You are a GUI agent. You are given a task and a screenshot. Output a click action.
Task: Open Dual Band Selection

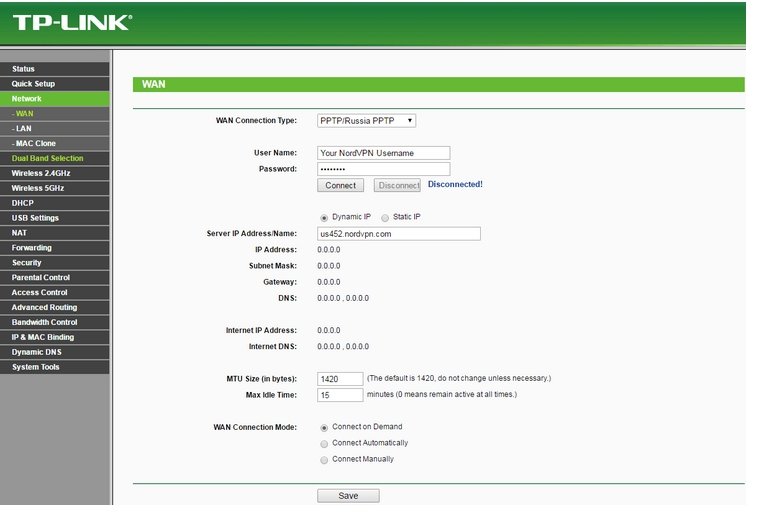pyautogui.click(x=55, y=158)
